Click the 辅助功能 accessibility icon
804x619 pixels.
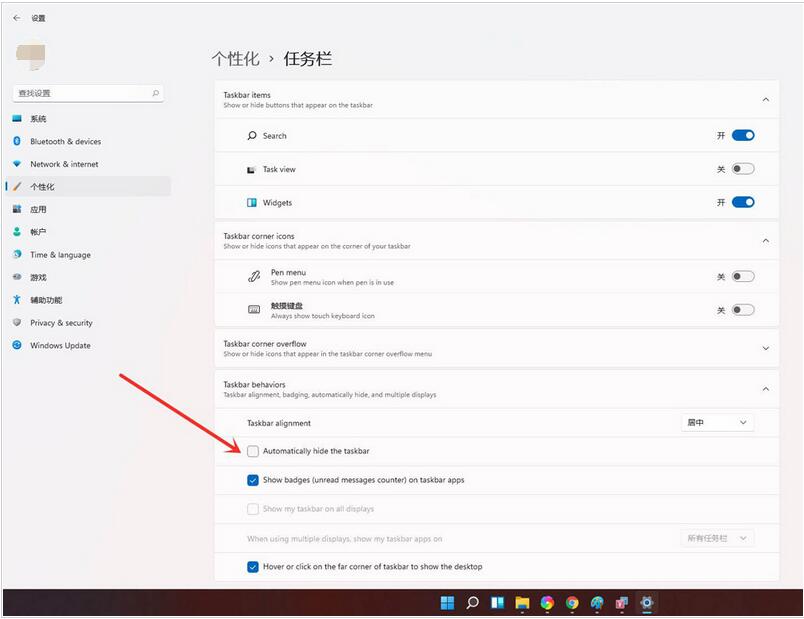tap(17, 299)
